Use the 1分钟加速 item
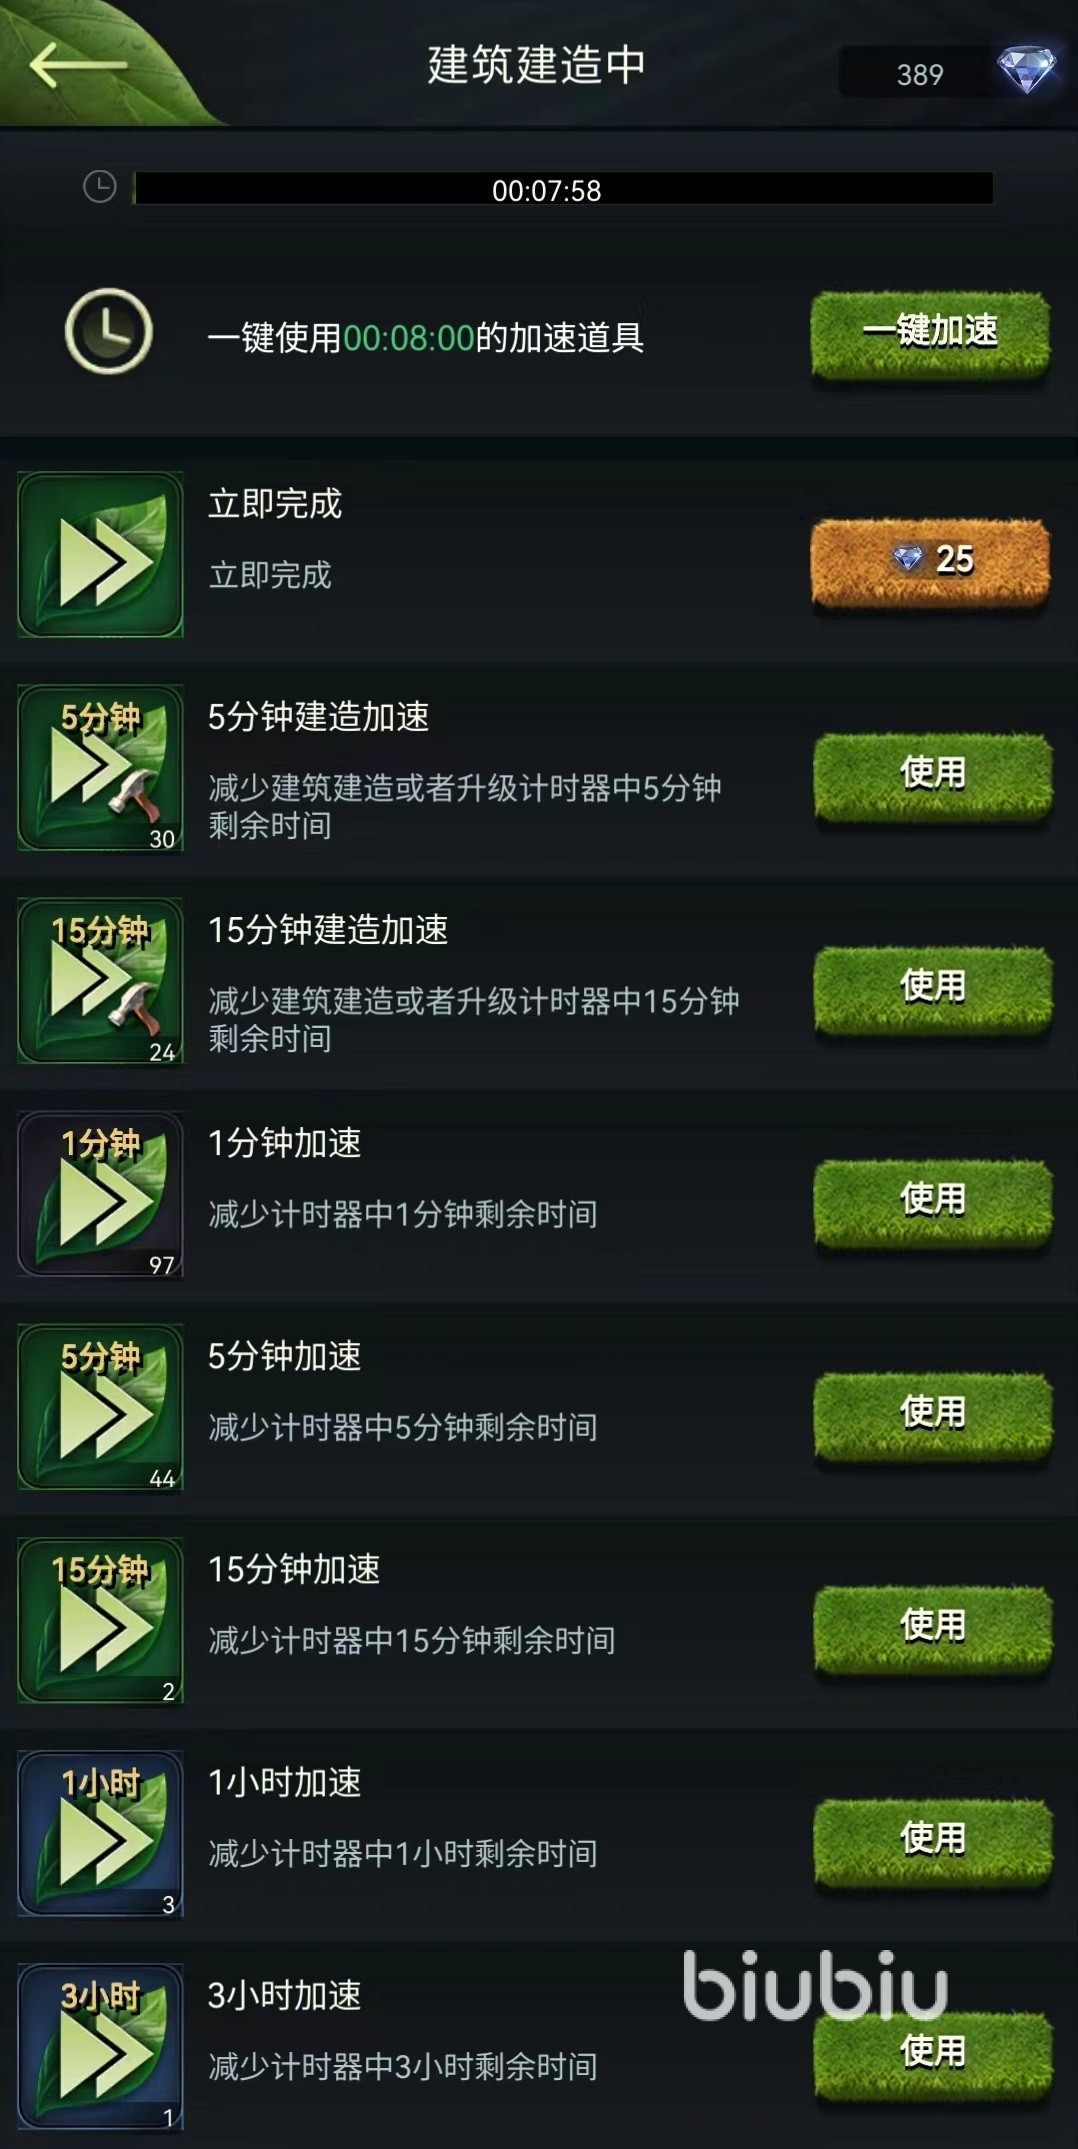 pyautogui.click(x=932, y=1203)
